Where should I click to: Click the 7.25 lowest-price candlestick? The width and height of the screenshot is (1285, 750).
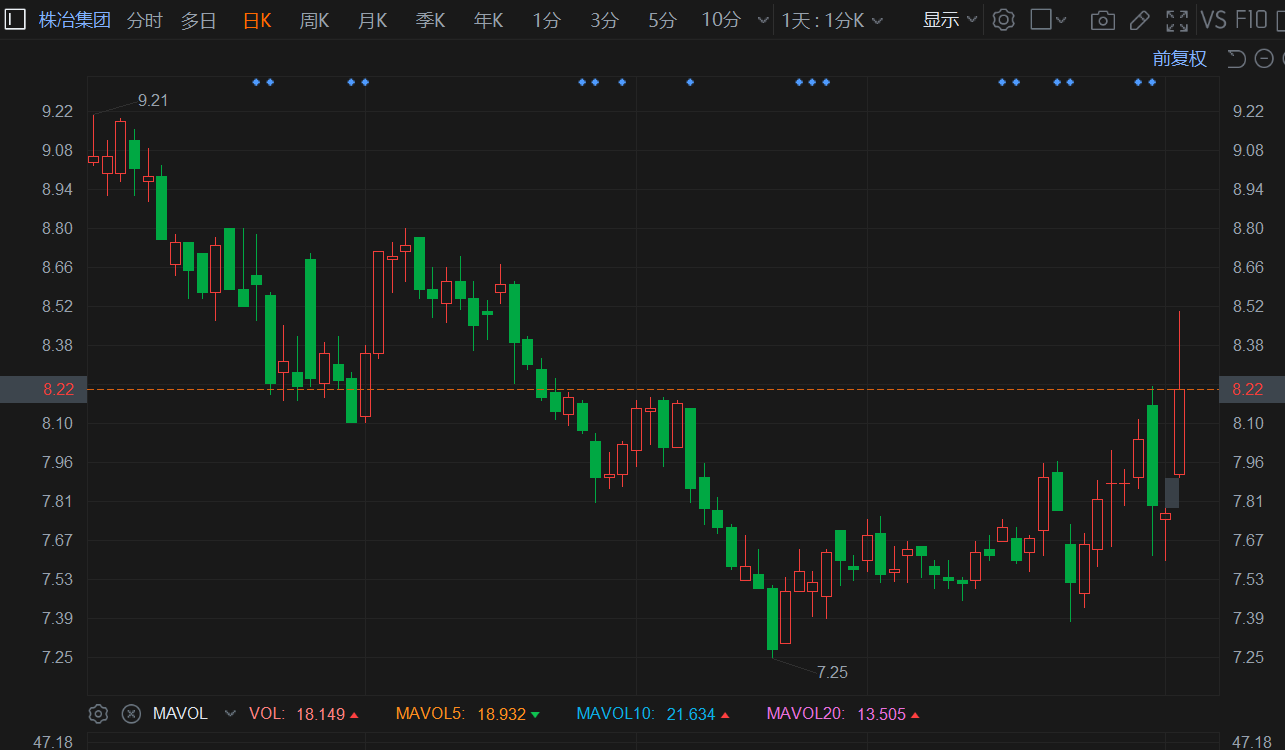(x=772, y=620)
